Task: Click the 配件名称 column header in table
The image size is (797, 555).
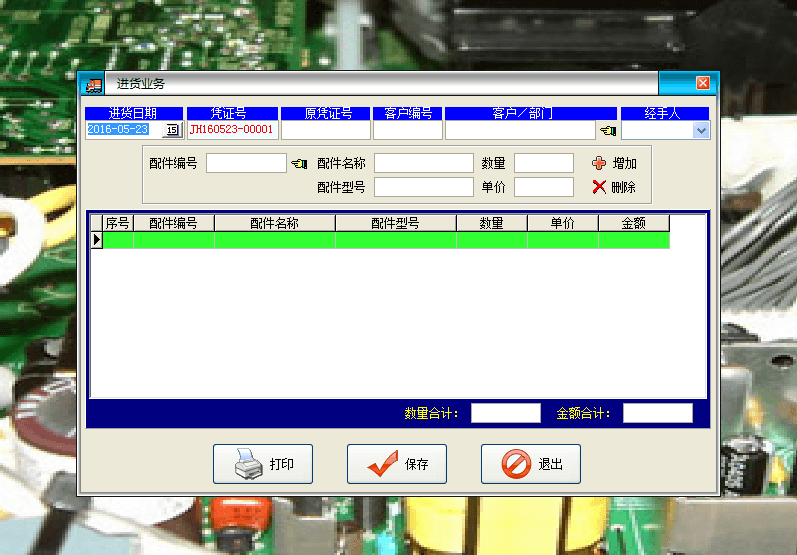Action: 274,224
